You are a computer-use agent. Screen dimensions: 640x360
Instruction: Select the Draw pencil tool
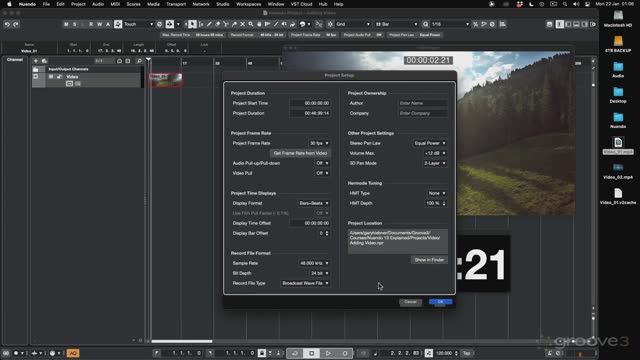[209, 24]
